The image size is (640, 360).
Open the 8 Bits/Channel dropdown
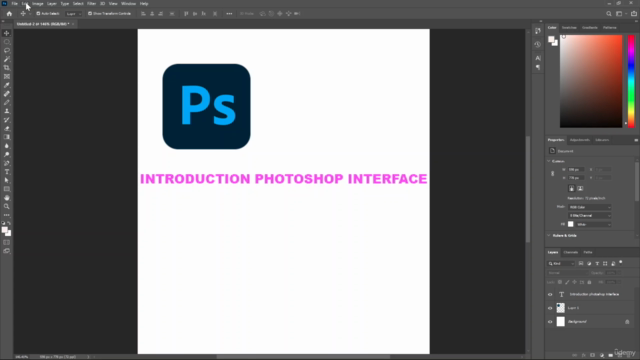tap(590, 216)
